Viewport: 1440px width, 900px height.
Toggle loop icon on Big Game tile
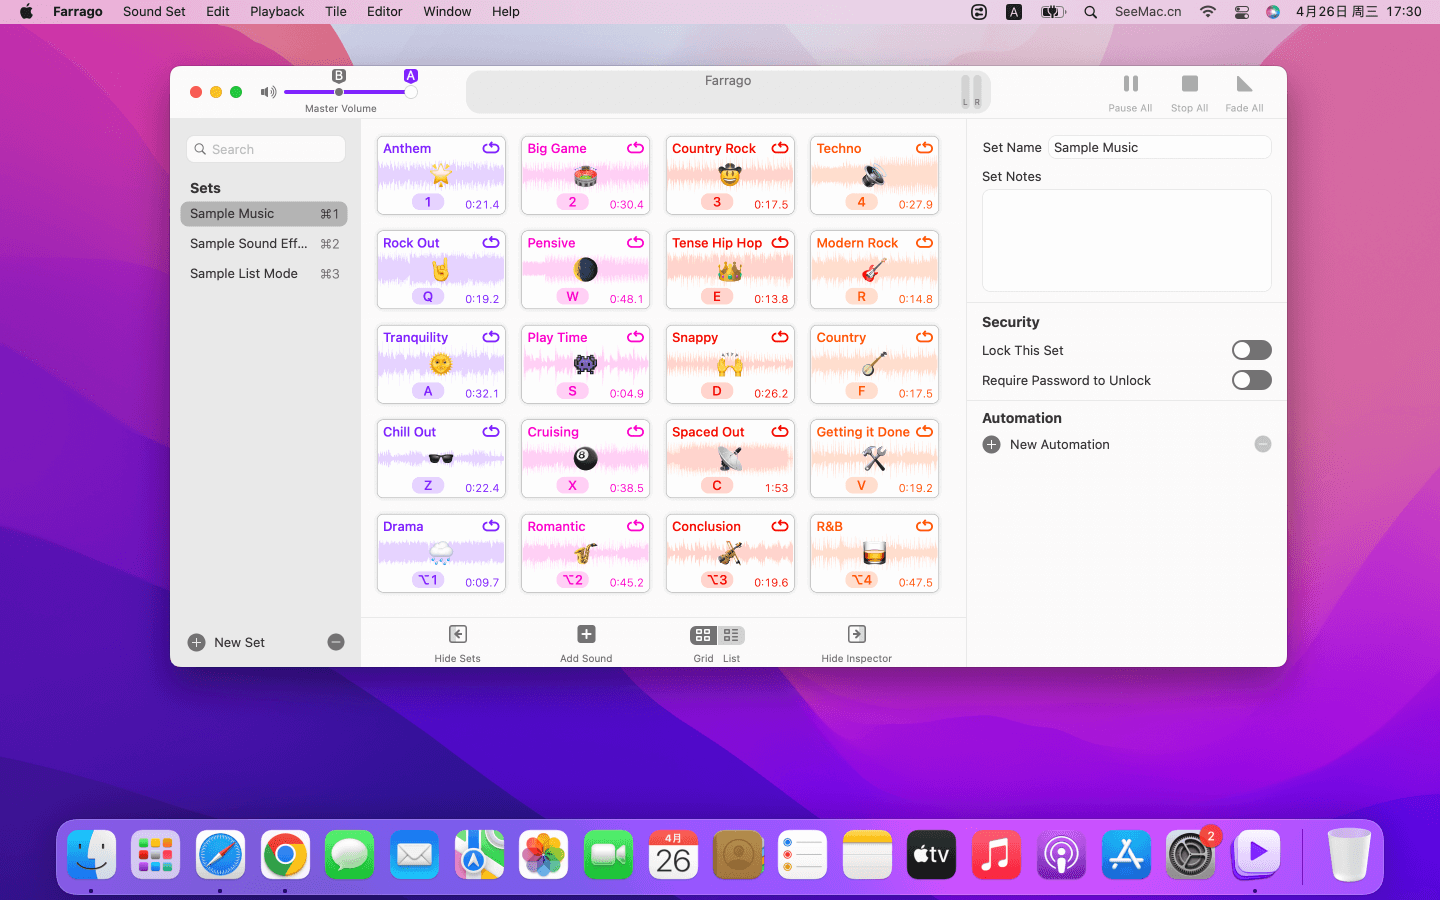pos(635,148)
